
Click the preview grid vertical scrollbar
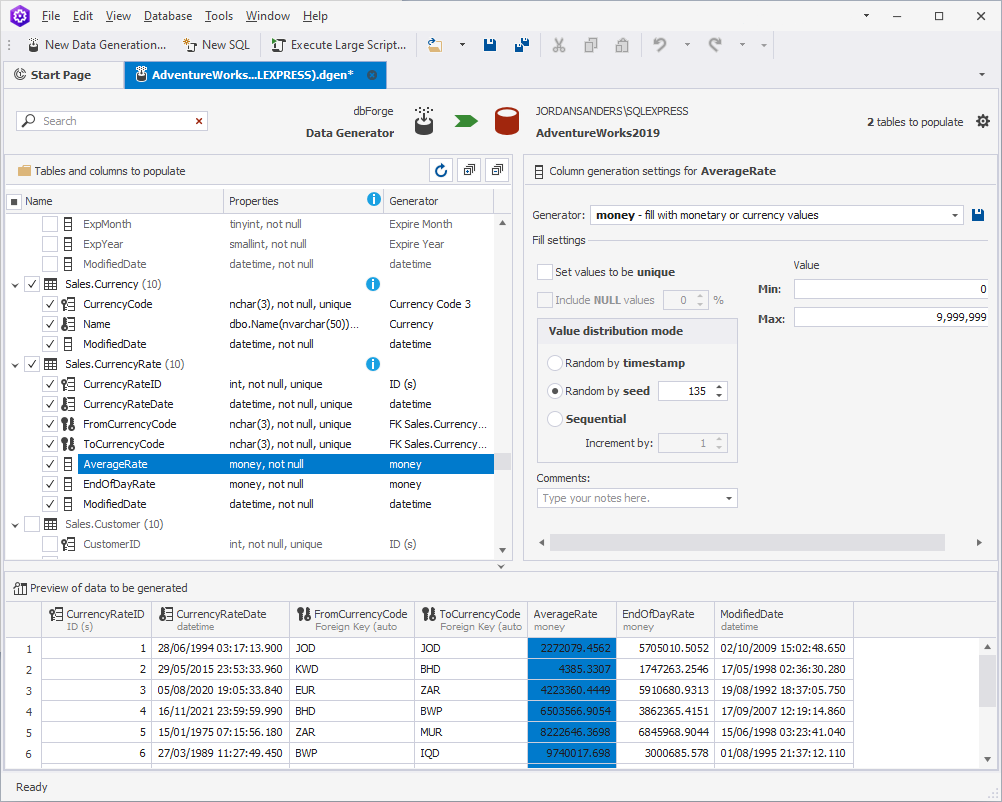pyautogui.click(x=987, y=681)
